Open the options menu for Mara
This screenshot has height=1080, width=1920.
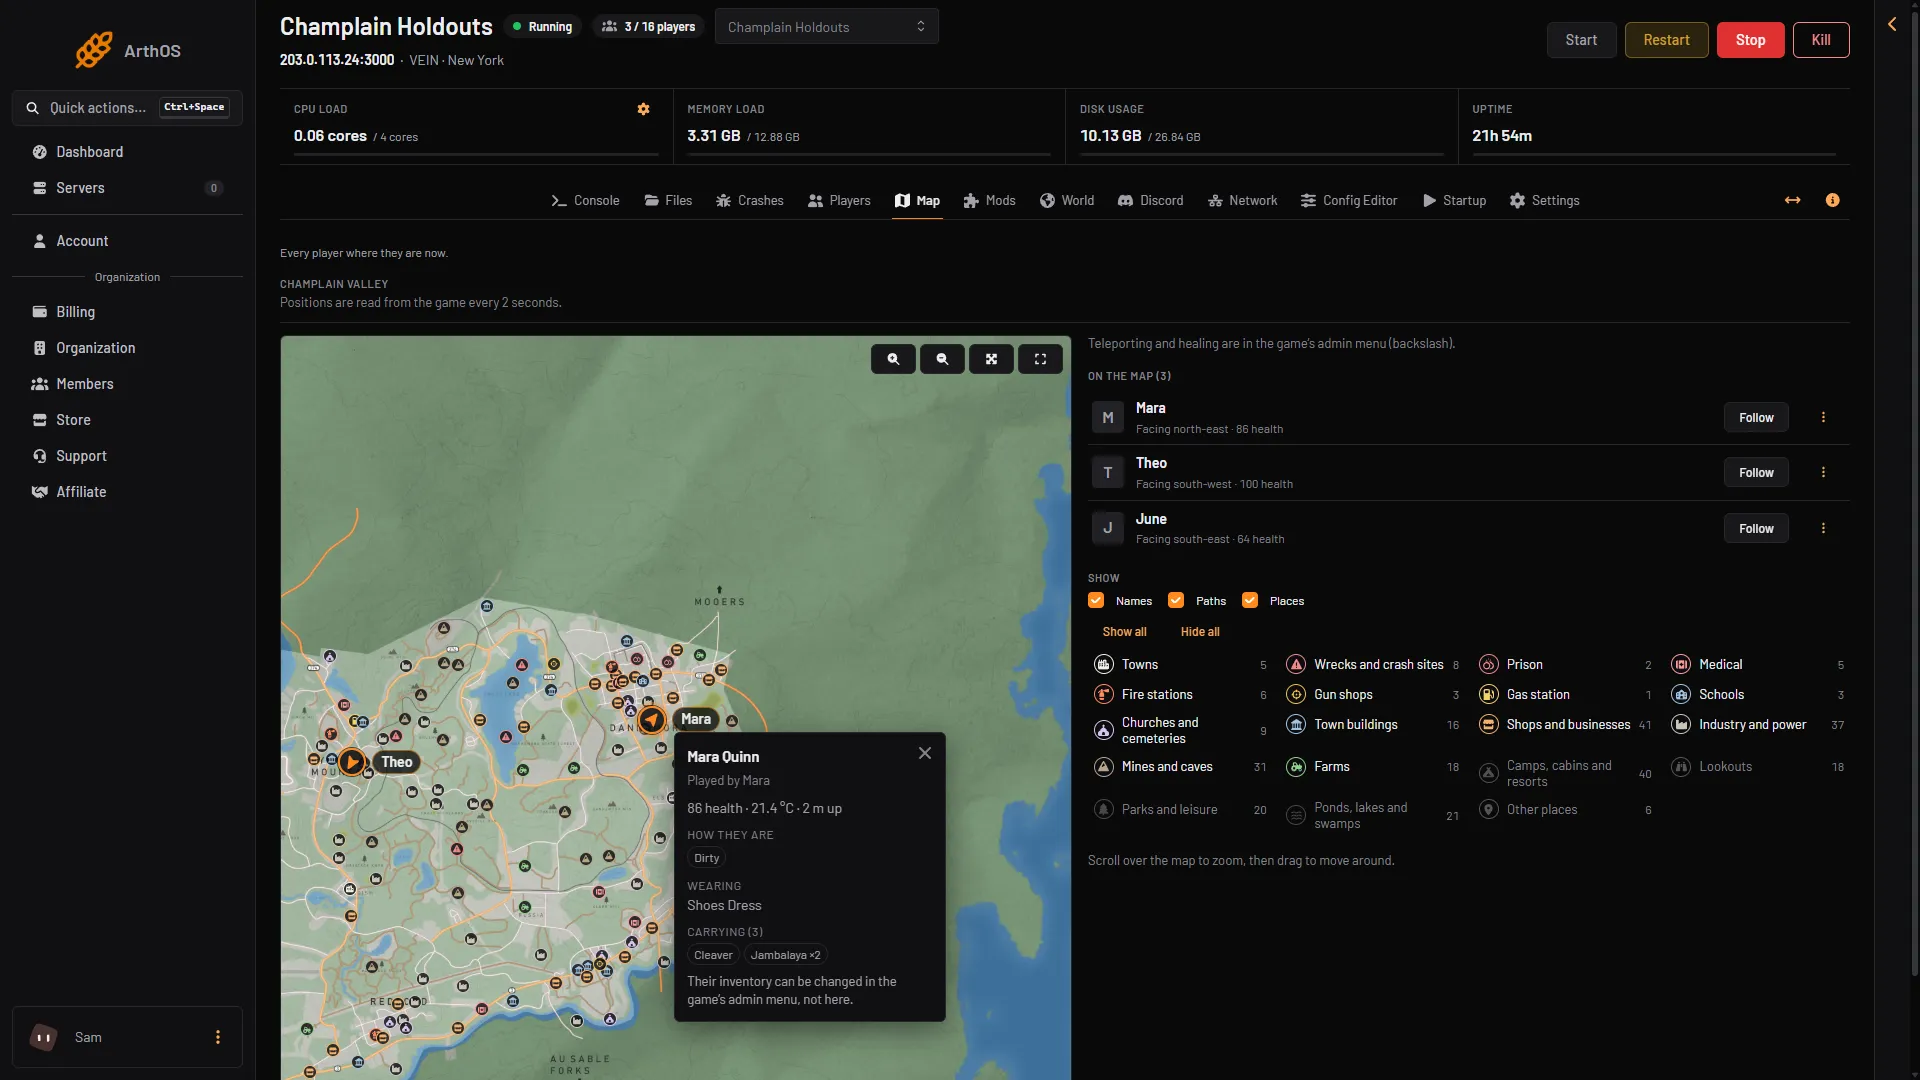1823,417
